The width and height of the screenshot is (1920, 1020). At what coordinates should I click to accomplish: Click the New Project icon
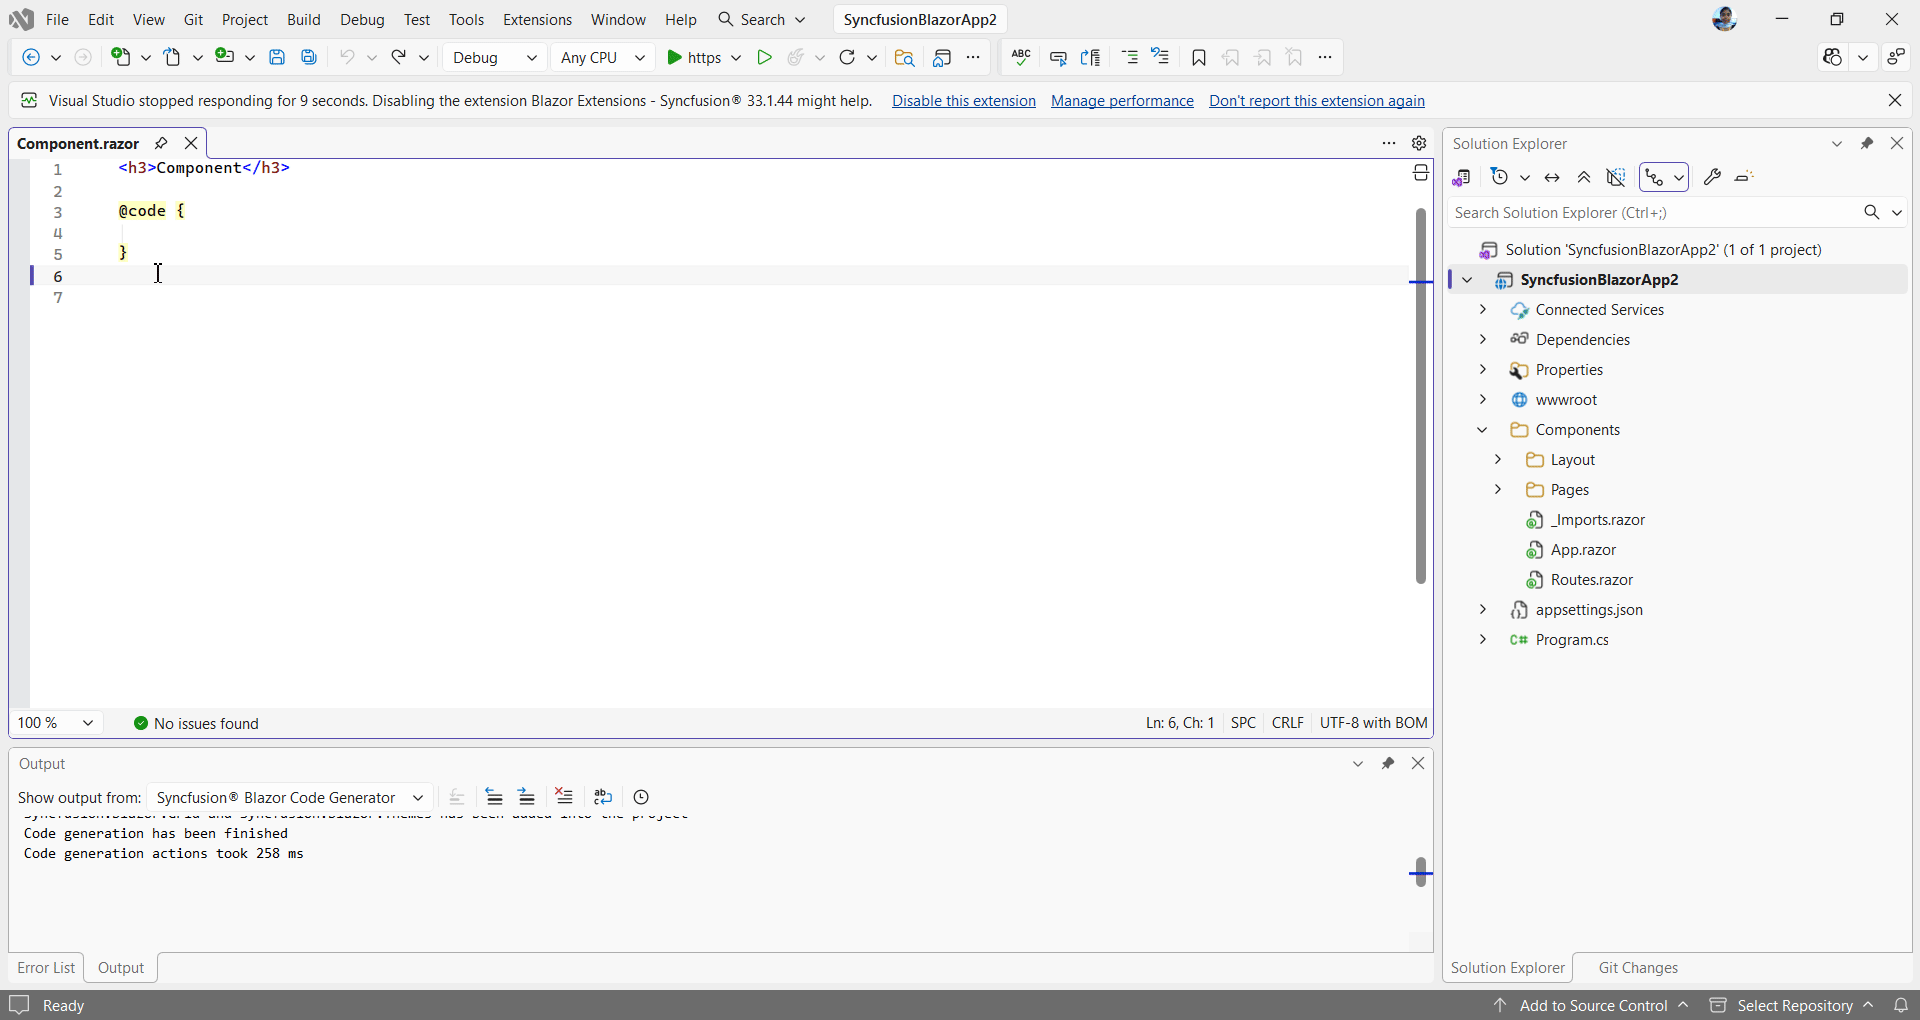click(x=121, y=58)
